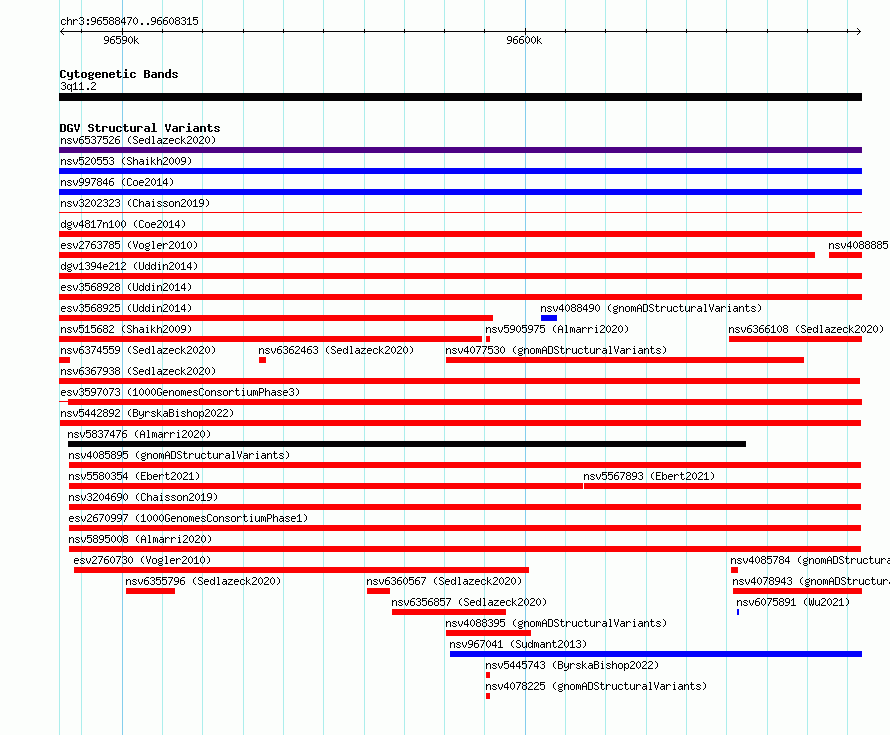
Task: Select nsv6355796 (Sedlazeck2020) red bar
Action: coord(150,591)
